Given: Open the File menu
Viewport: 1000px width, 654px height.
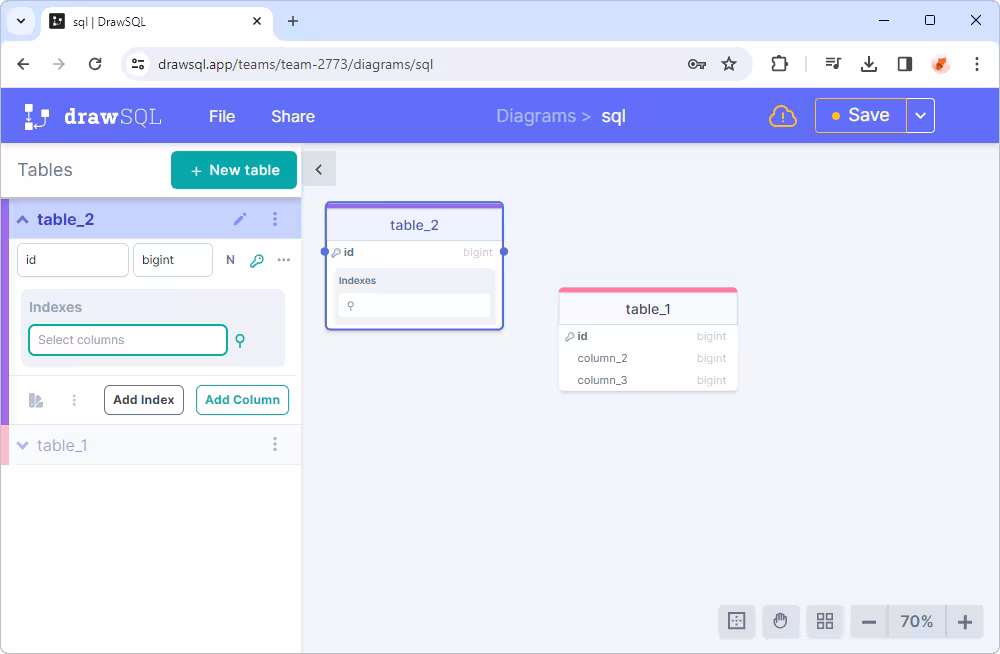Looking at the screenshot, I should [222, 117].
